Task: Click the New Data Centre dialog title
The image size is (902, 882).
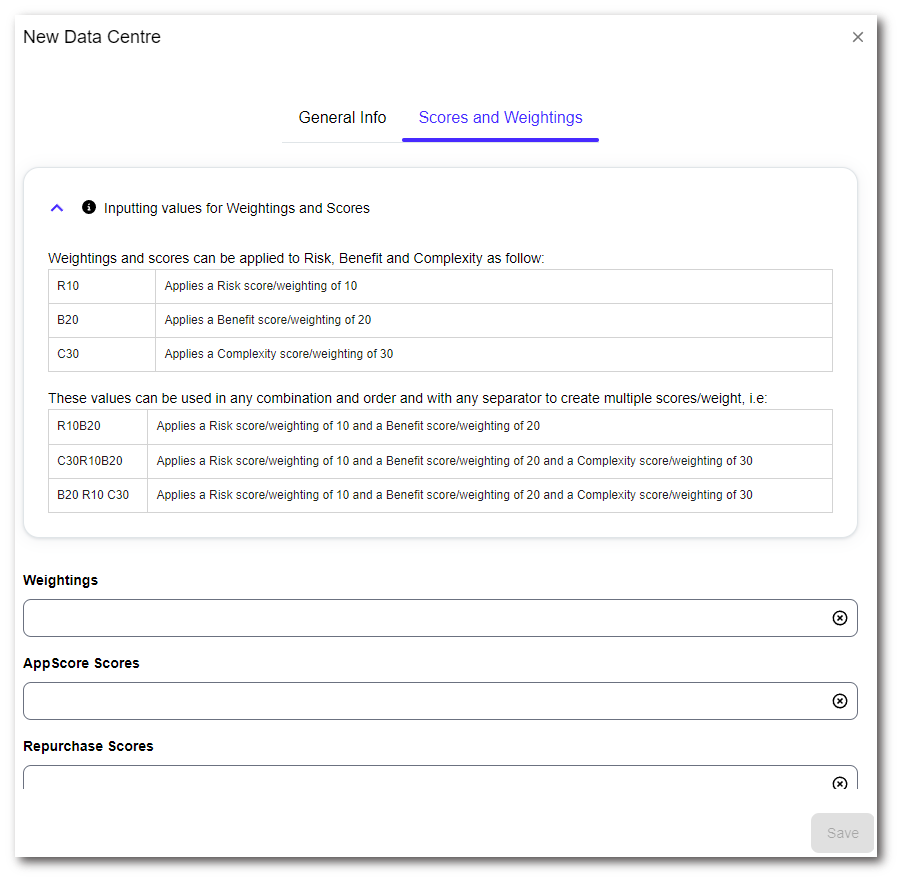Action: pos(92,37)
